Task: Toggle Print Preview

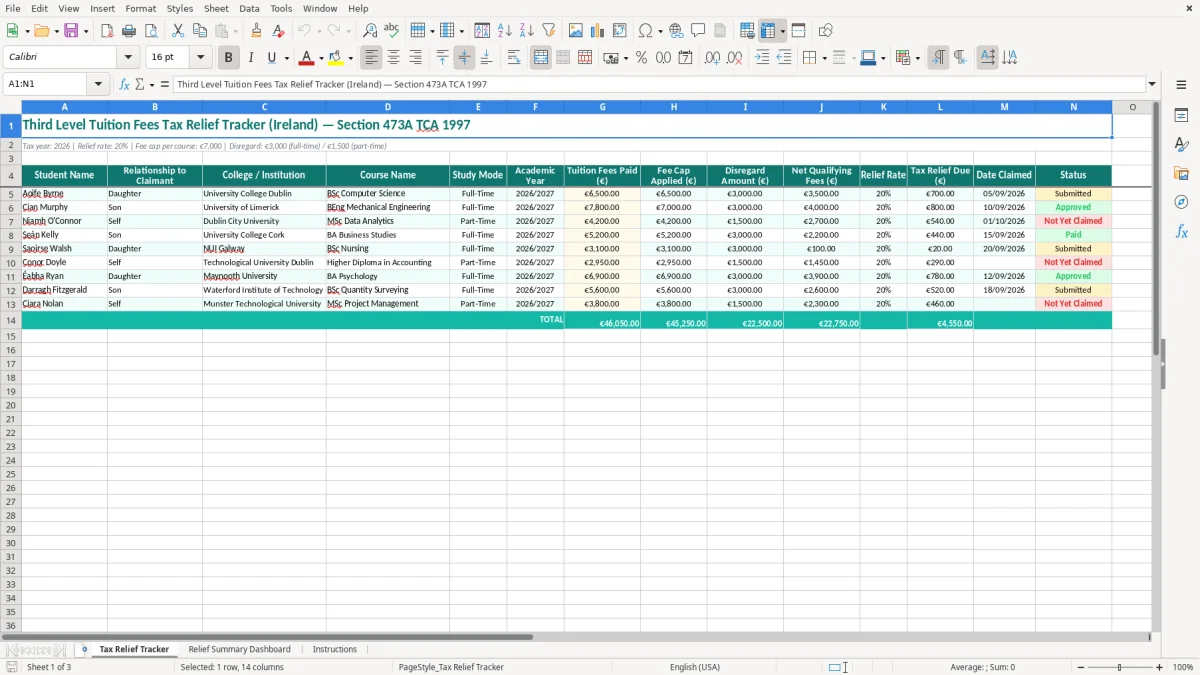Action: [x=151, y=31]
